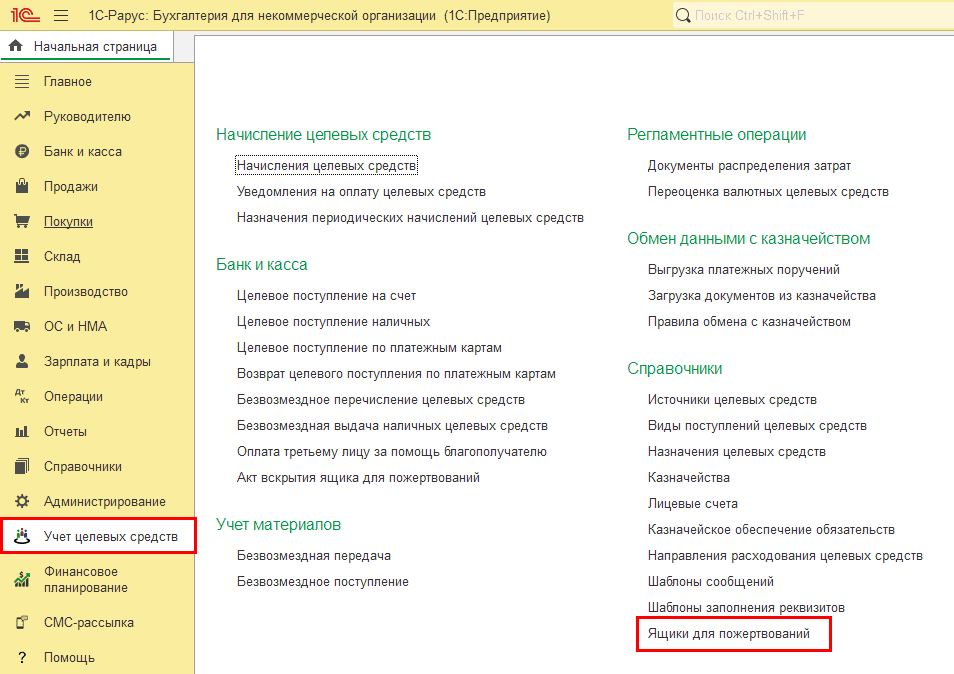The width and height of the screenshot is (954, 674).
Task: Open Оплата третьему лицу за помощь благополучателю
Action: pyautogui.click(x=392, y=452)
